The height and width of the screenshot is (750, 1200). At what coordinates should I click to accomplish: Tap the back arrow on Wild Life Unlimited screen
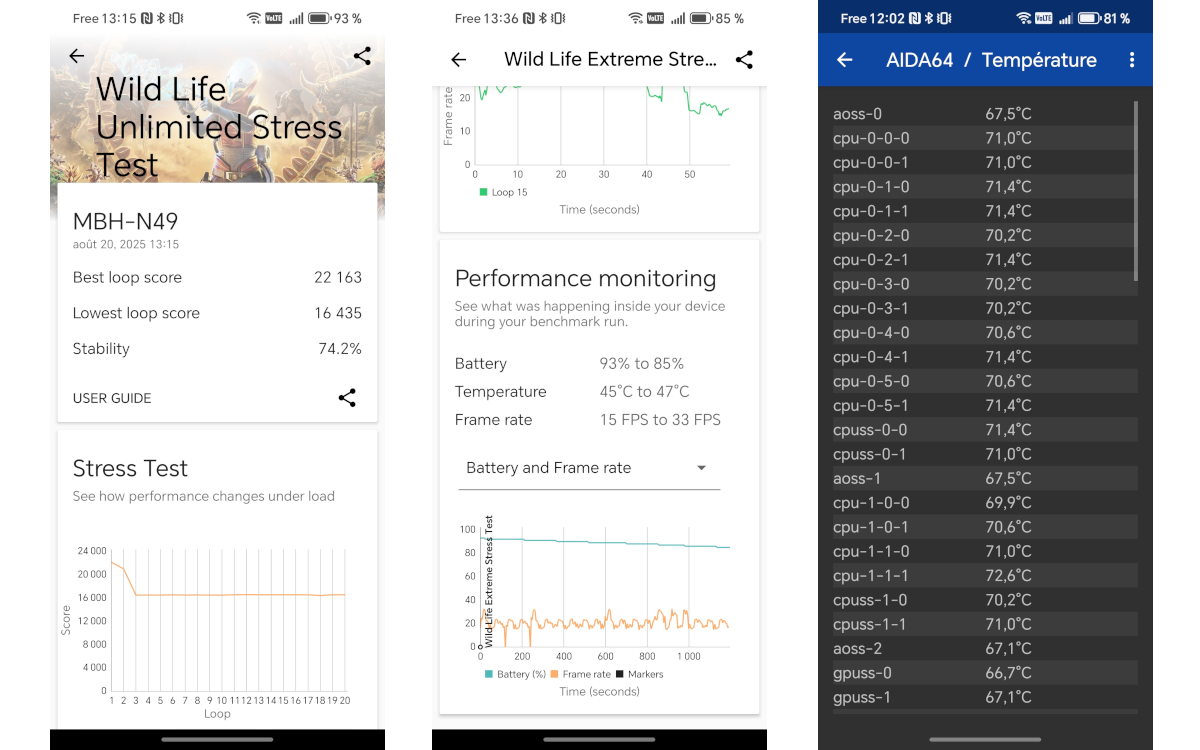click(77, 56)
